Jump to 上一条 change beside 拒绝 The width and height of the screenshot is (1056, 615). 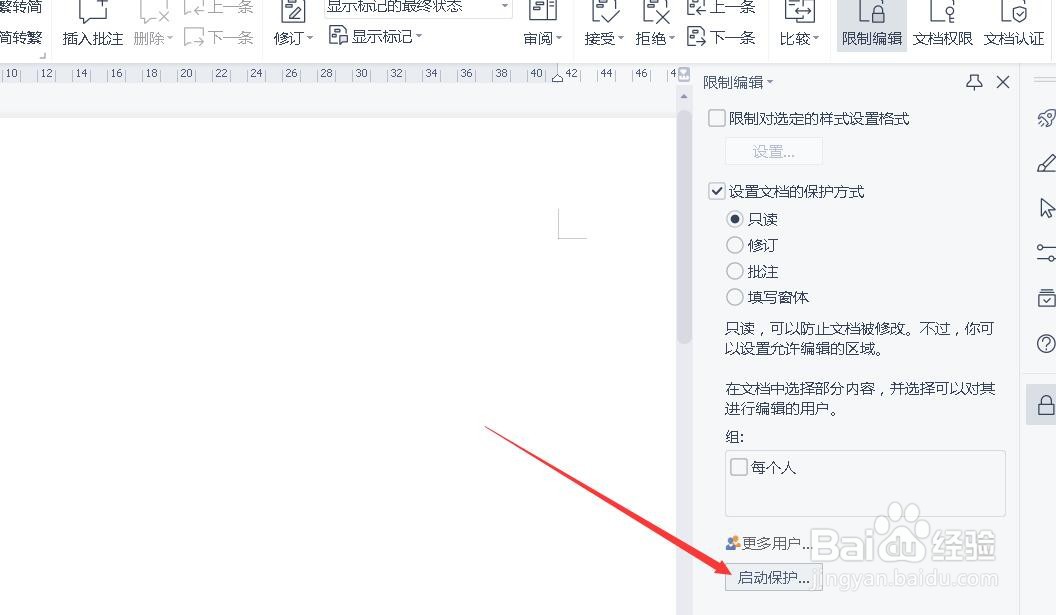[721, 7]
